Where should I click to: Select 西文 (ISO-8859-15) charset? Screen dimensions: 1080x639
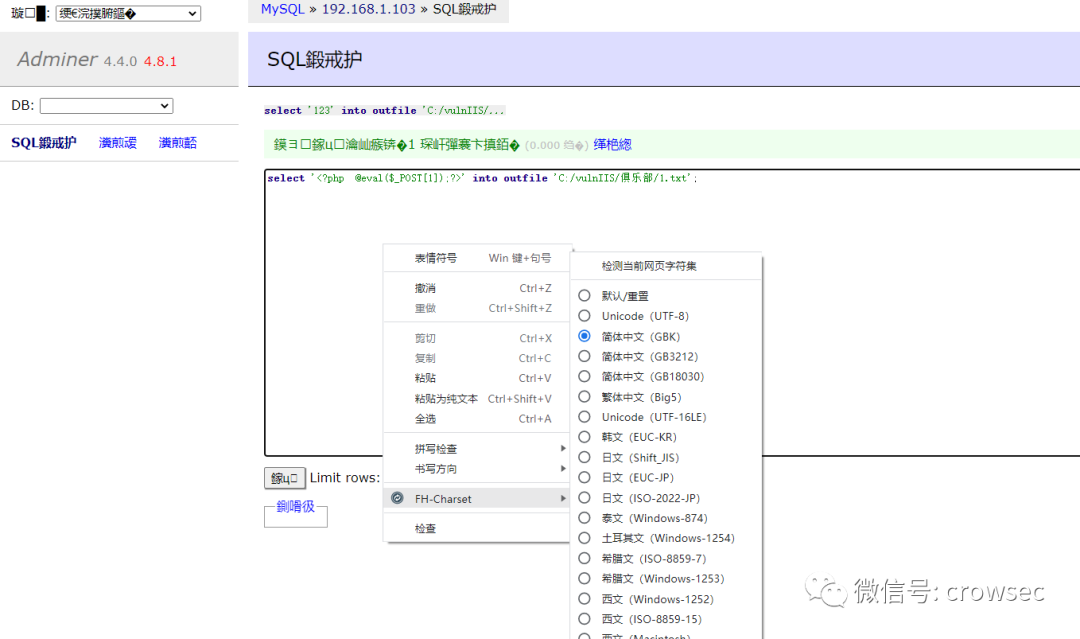point(584,618)
